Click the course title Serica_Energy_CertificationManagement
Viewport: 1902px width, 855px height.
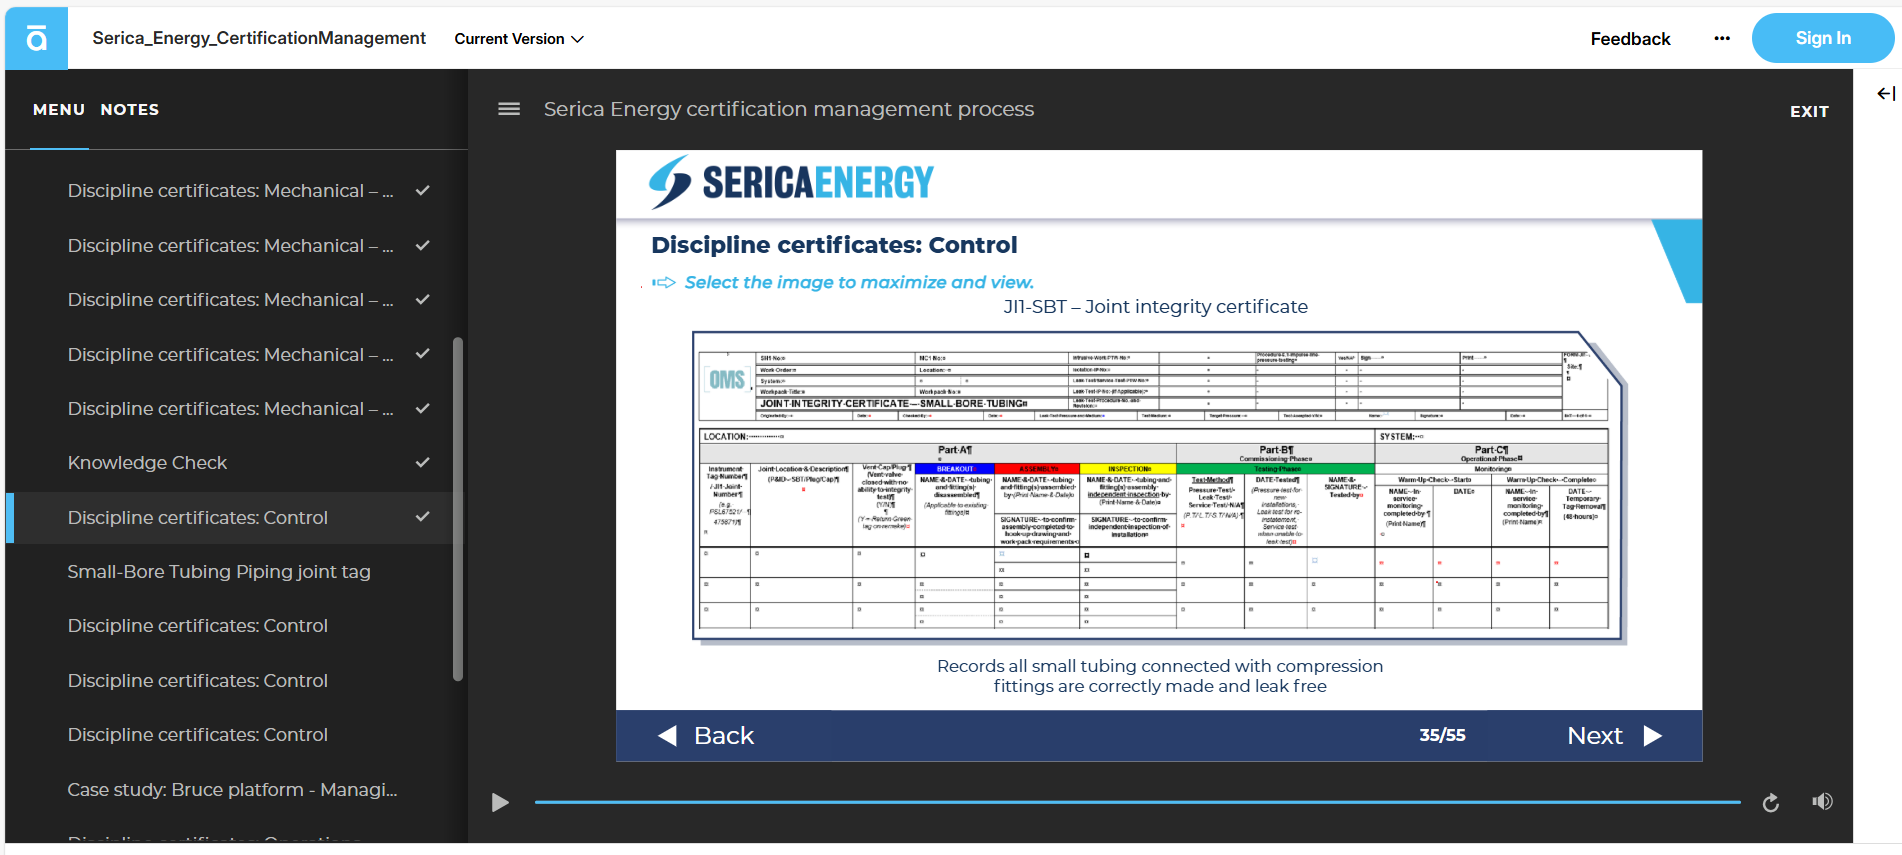(x=259, y=38)
